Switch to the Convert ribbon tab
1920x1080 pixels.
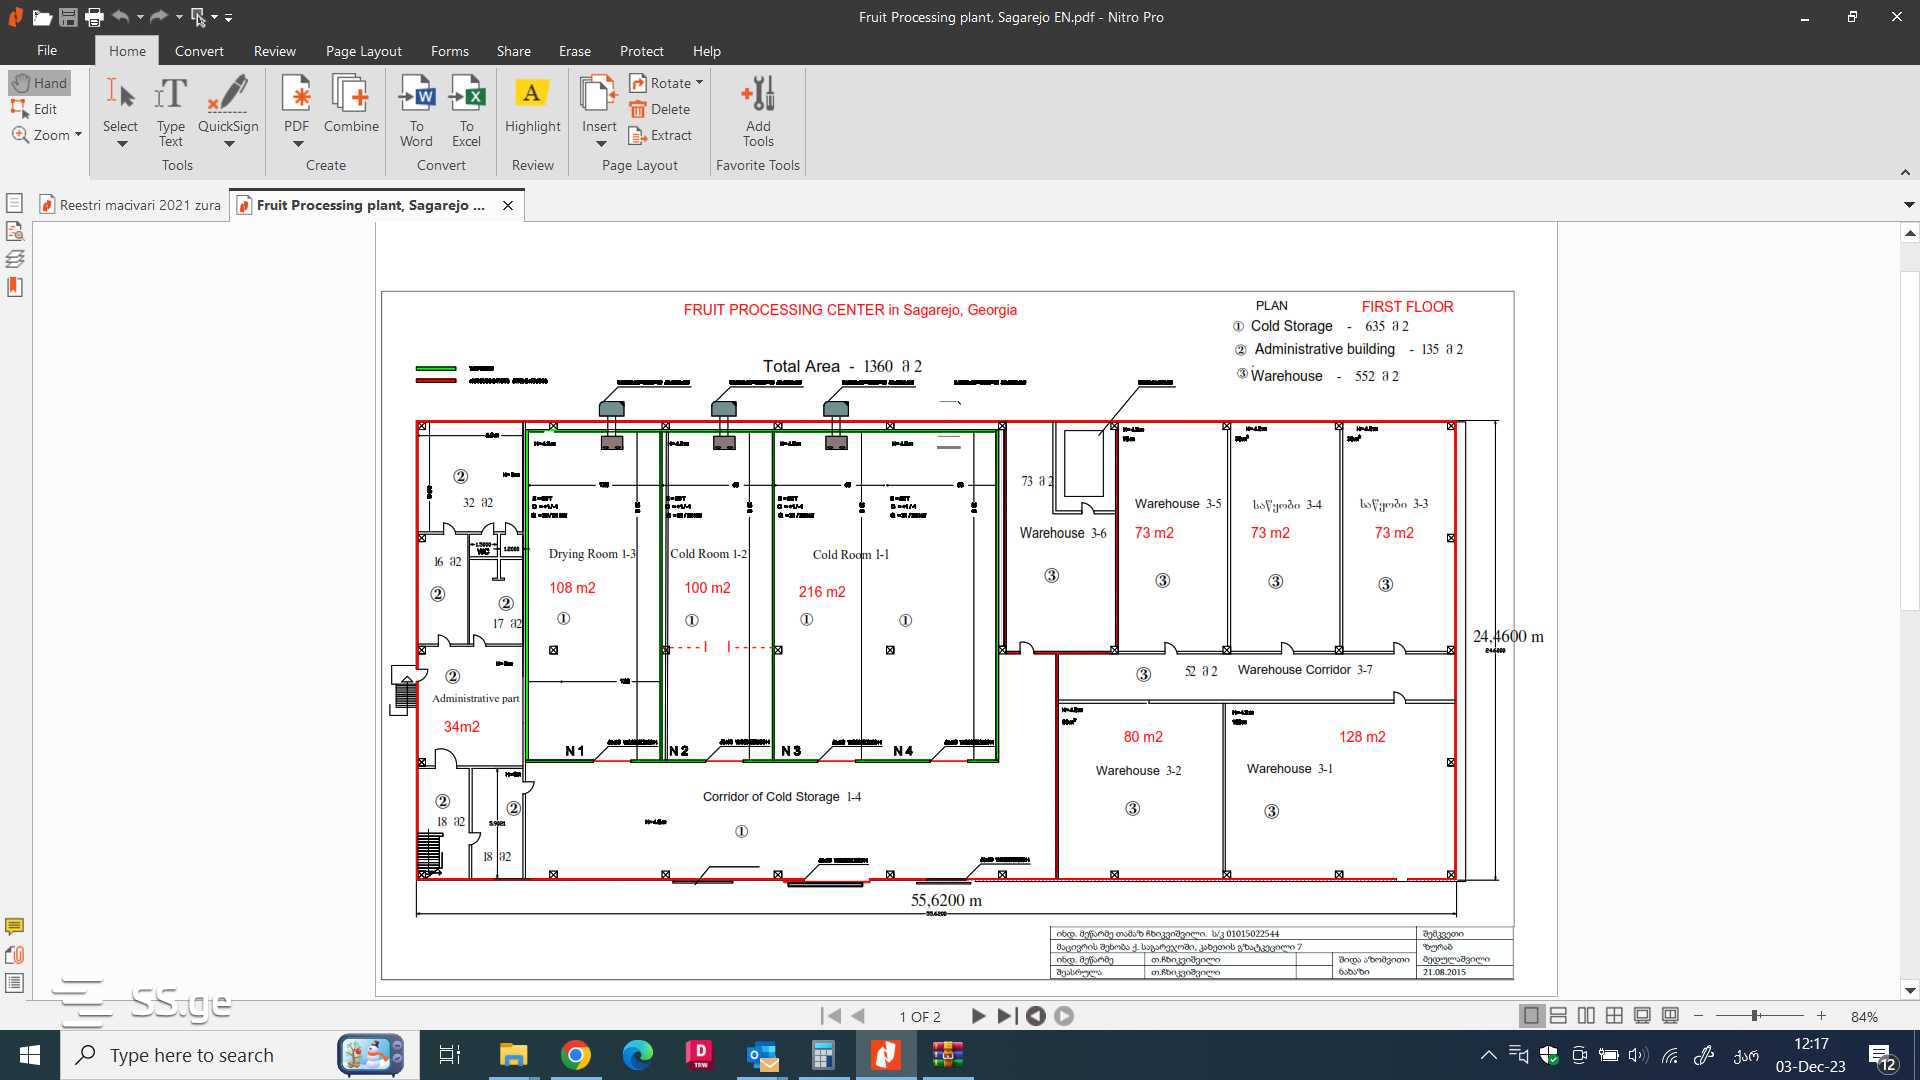tap(199, 51)
